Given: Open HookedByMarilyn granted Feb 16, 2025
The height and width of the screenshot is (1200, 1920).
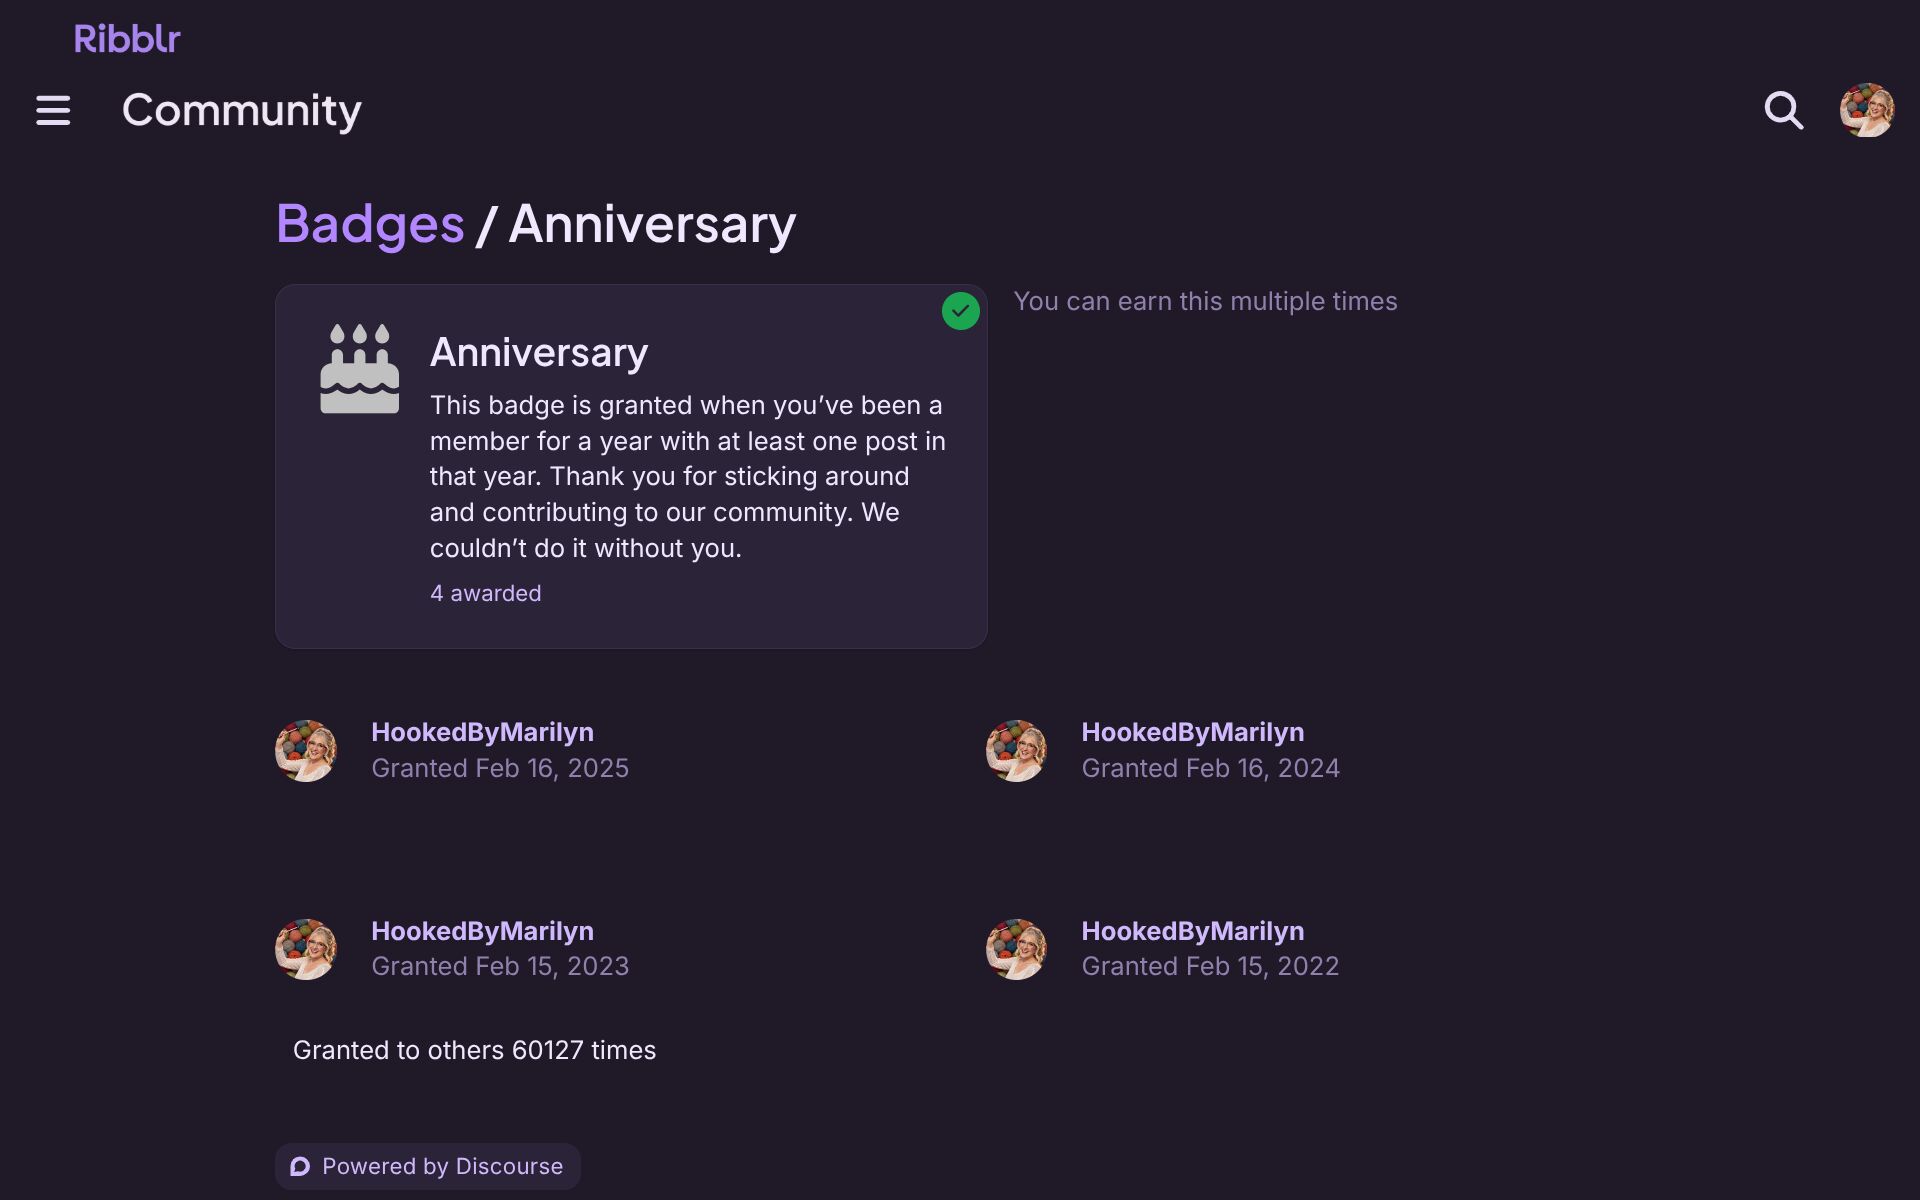Looking at the screenshot, I should pos(482,732).
